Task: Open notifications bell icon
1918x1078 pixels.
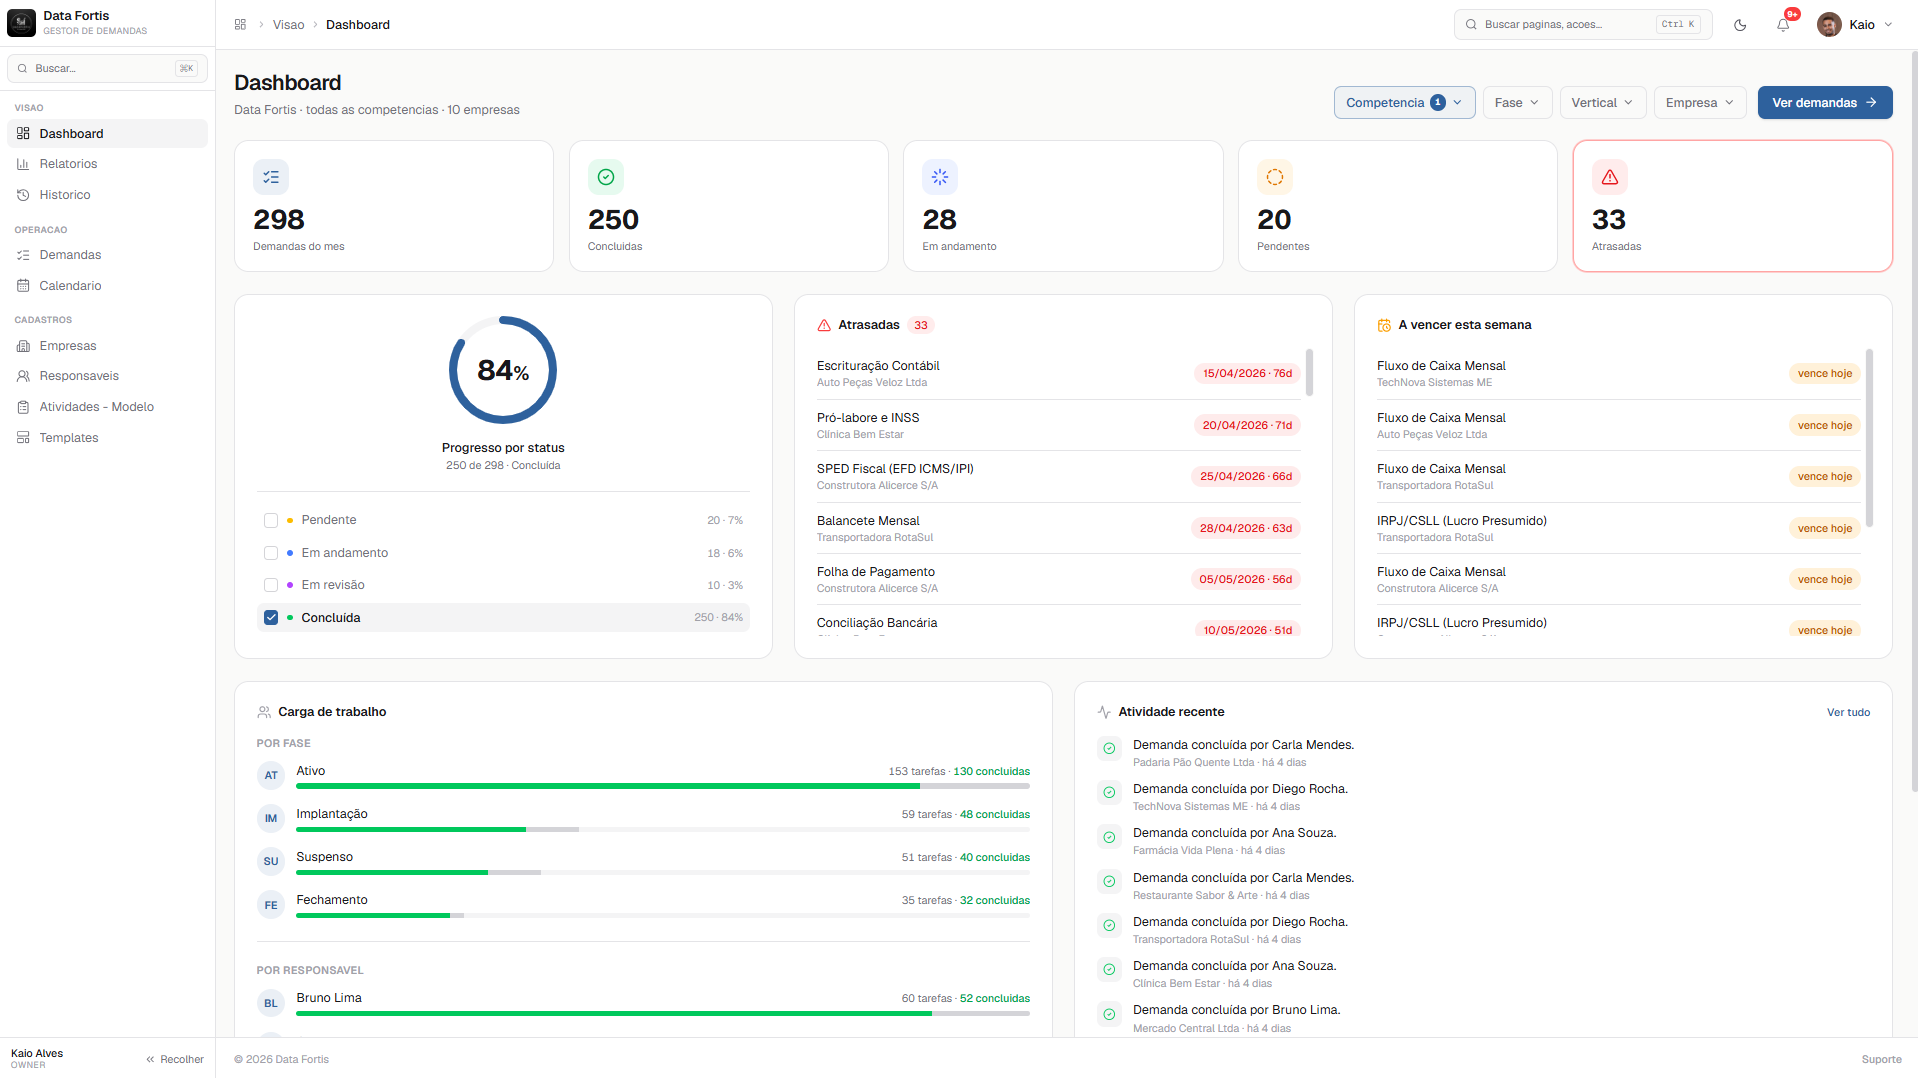Action: click(1783, 25)
